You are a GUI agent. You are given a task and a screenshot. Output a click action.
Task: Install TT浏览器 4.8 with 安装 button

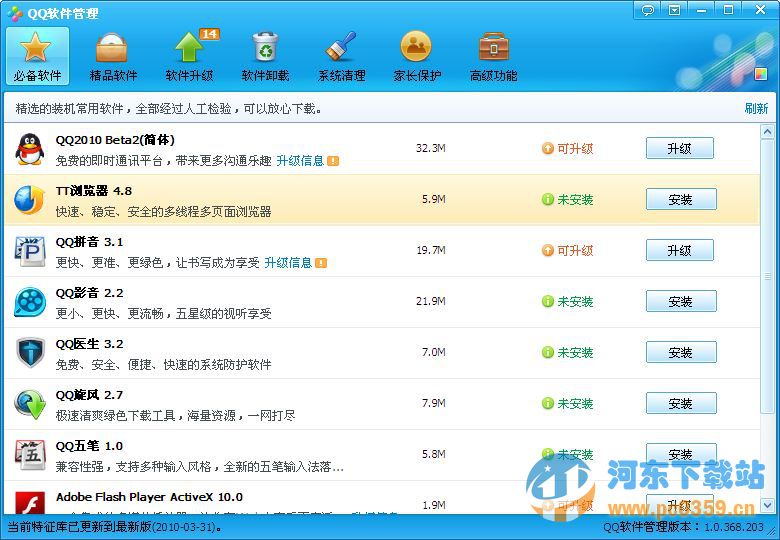pos(681,199)
